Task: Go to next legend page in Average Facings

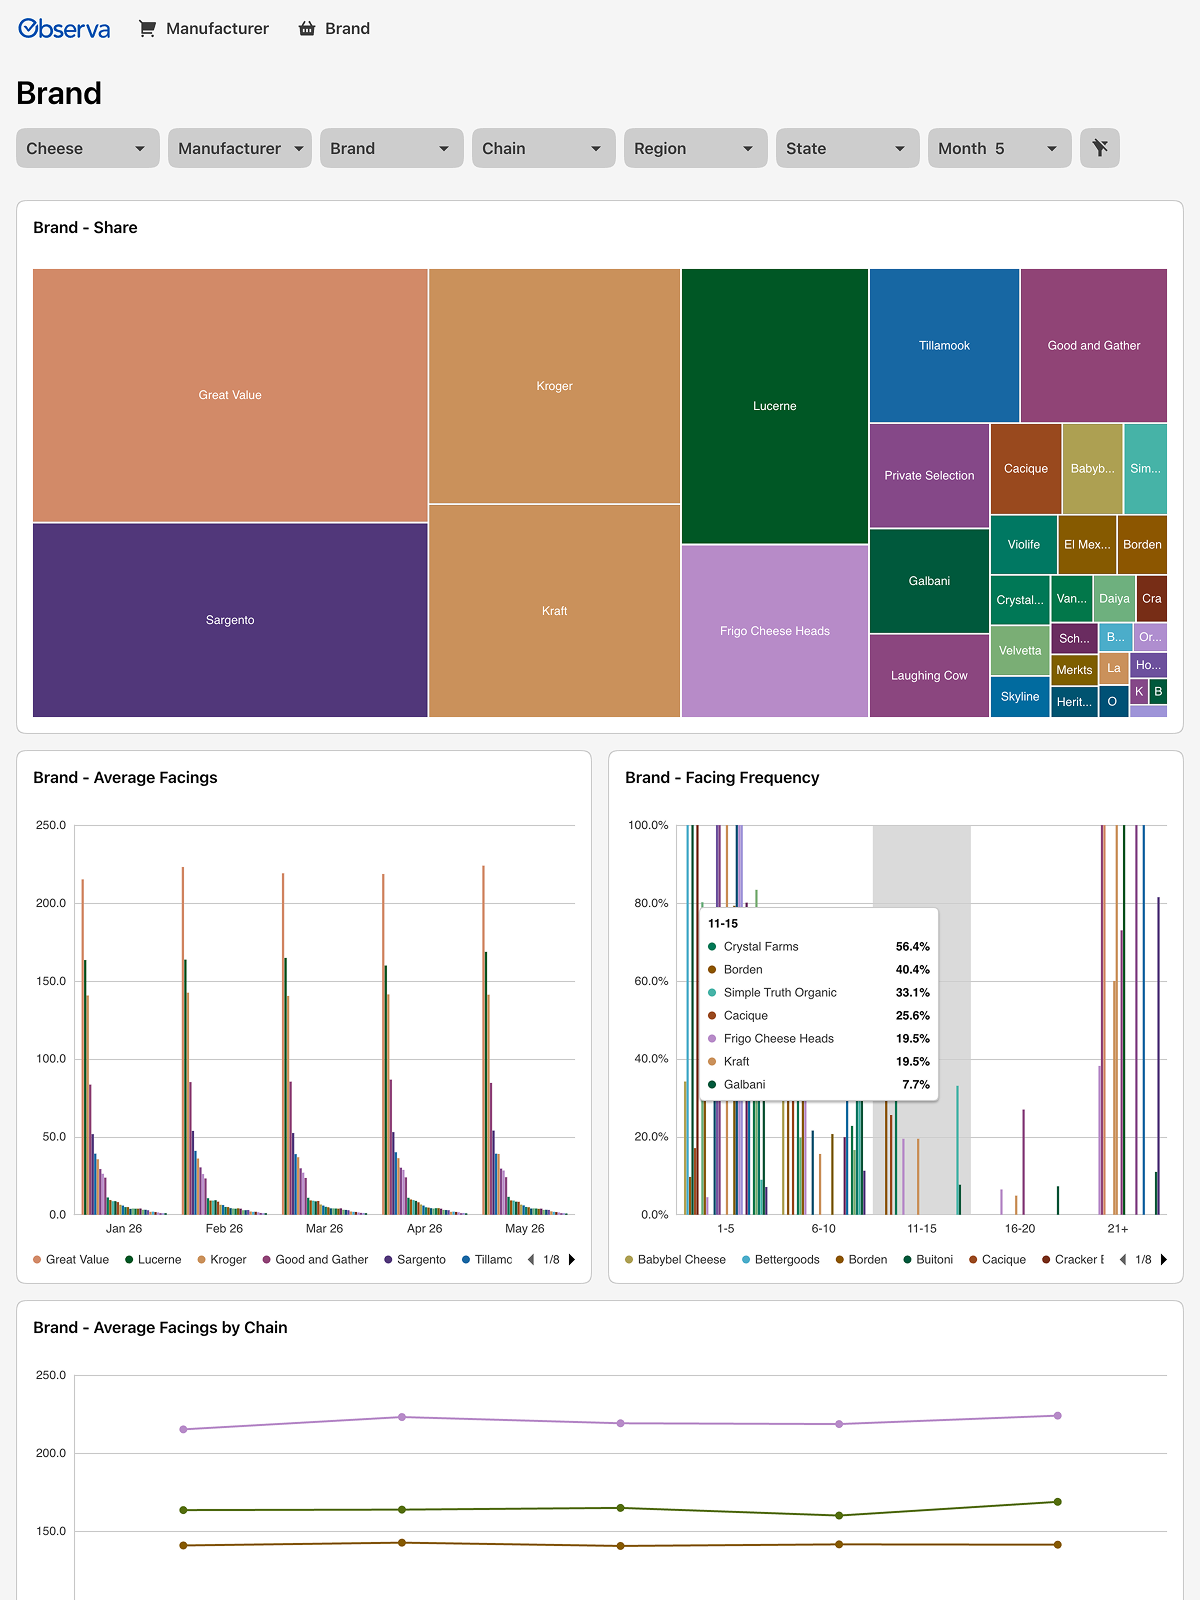Action: click(x=572, y=1260)
